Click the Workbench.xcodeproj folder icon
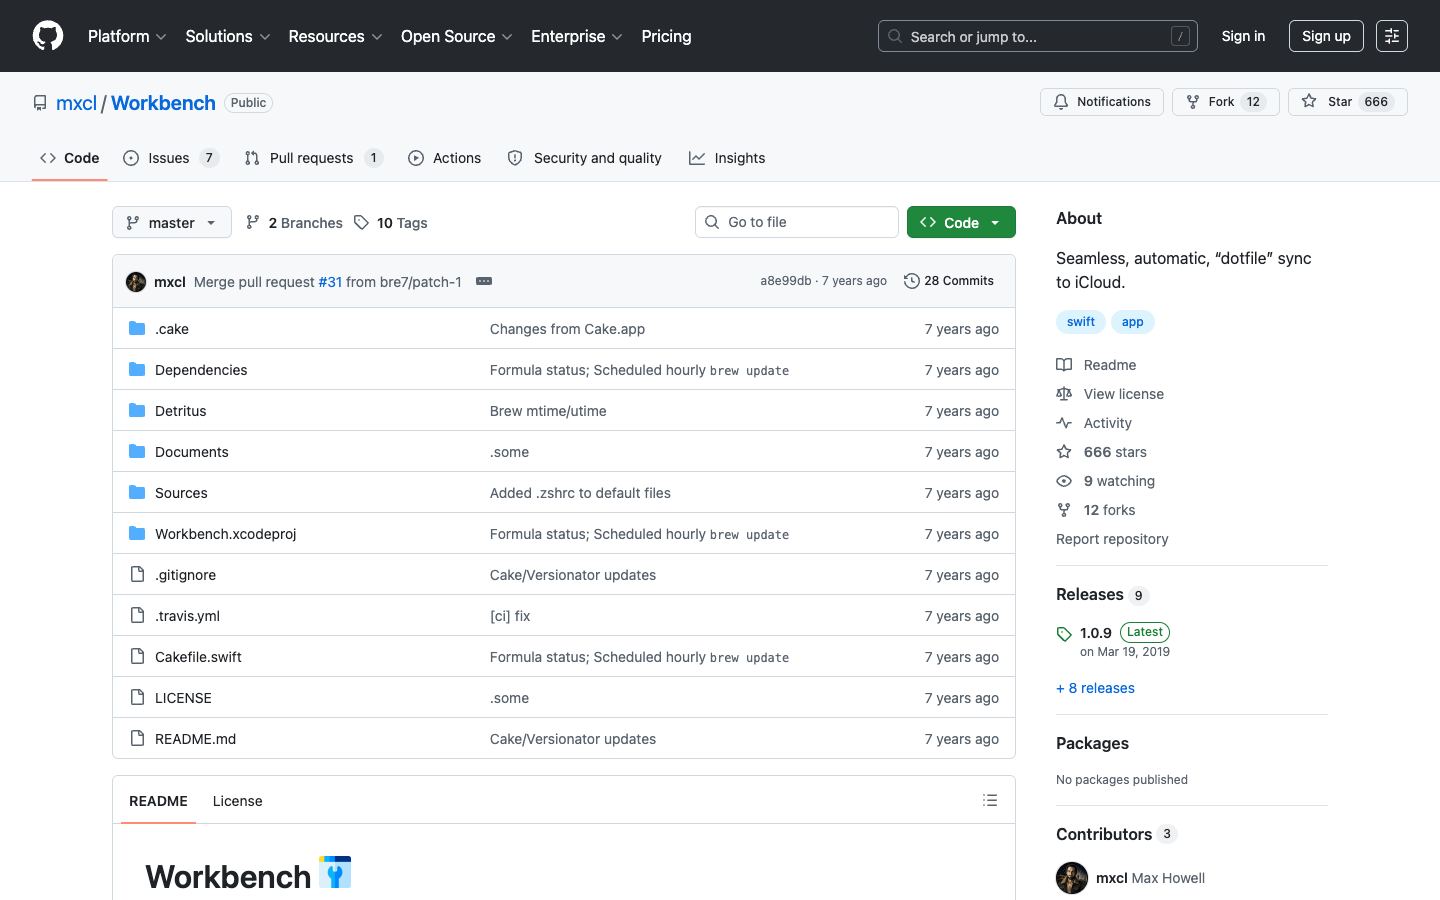The height and width of the screenshot is (900, 1440). click(x=137, y=534)
